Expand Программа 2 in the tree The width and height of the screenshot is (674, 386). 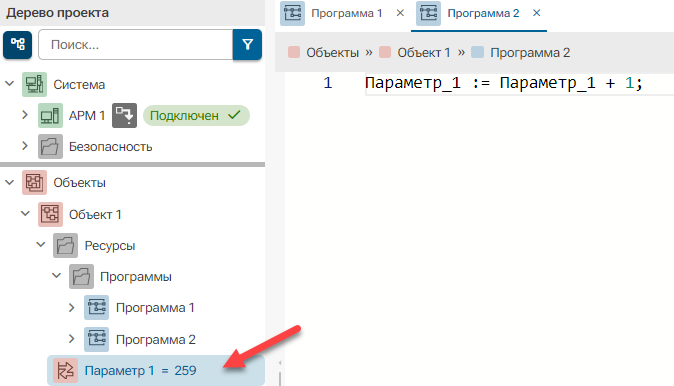[72, 339]
